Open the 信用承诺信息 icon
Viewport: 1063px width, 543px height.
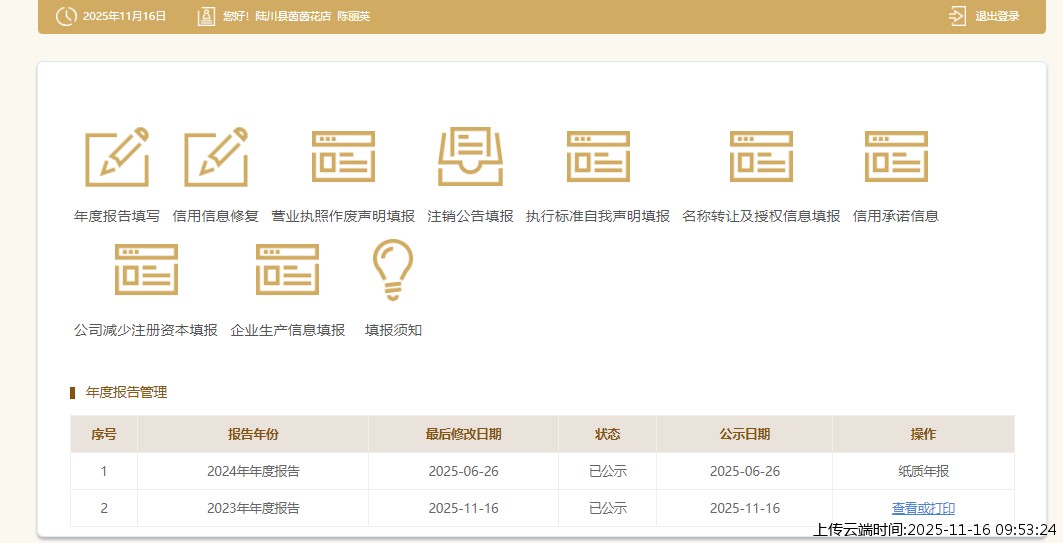click(x=896, y=157)
